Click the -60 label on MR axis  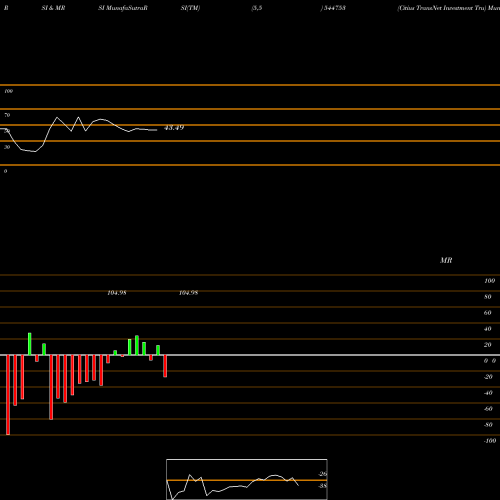(488, 409)
